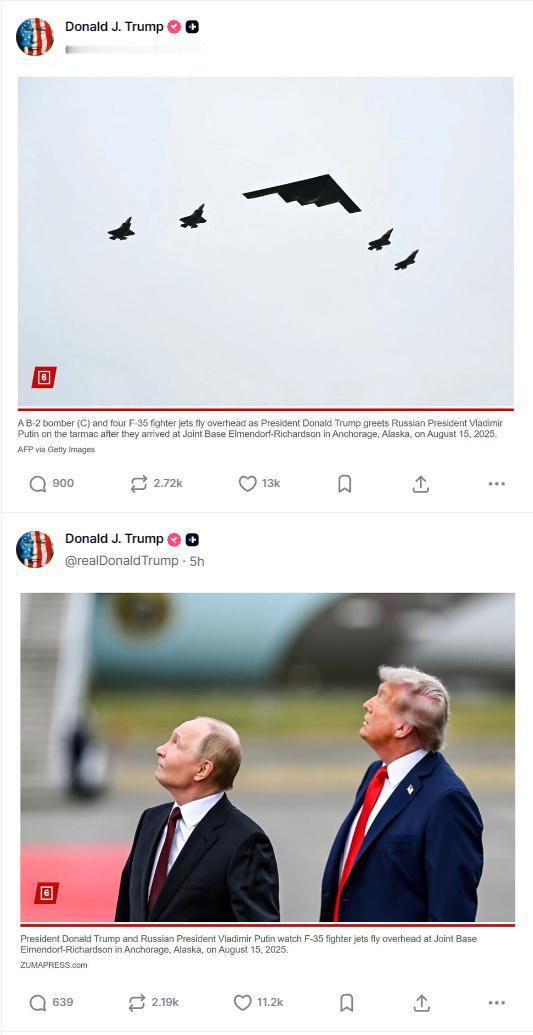Viewport: 533px width, 1035px height.
Task: Open more options menu on first post
Action: [x=497, y=484]
